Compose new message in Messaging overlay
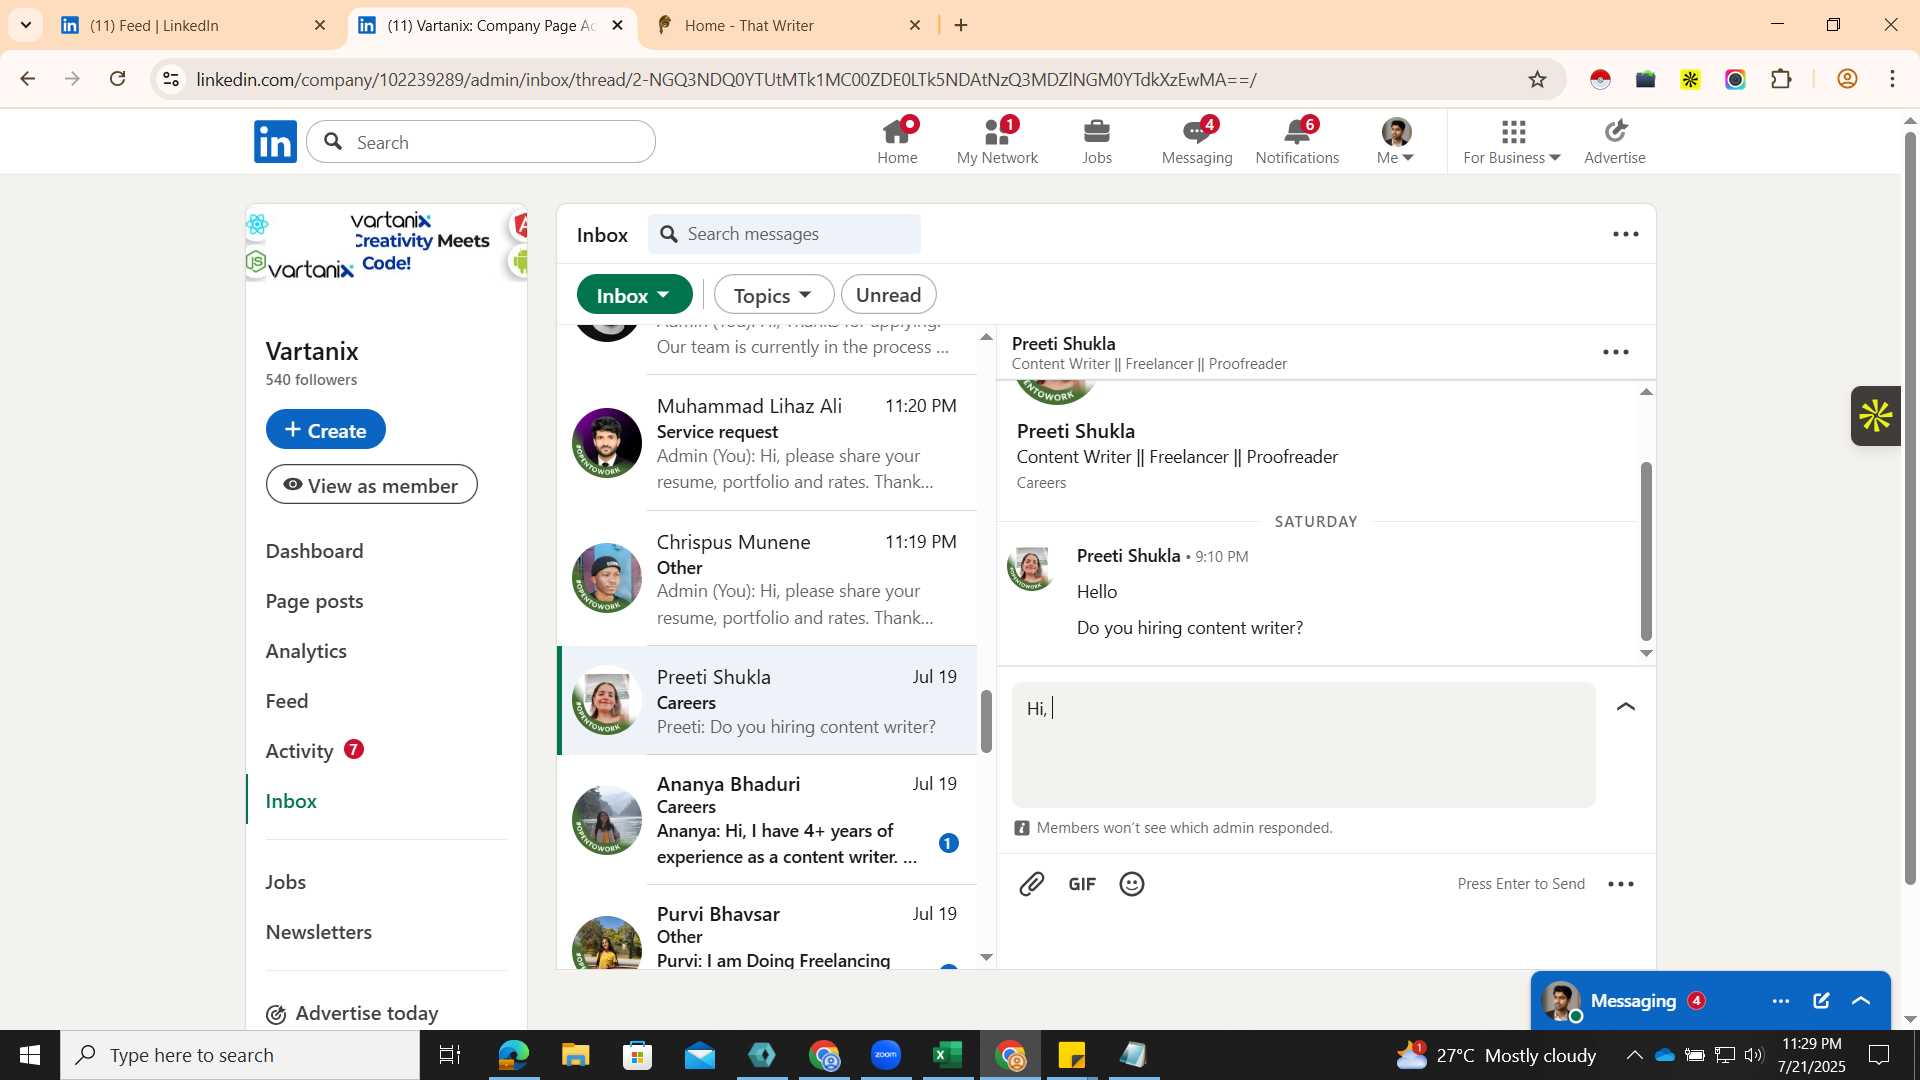The image size is (1920, 1080). [1821, 1001]
